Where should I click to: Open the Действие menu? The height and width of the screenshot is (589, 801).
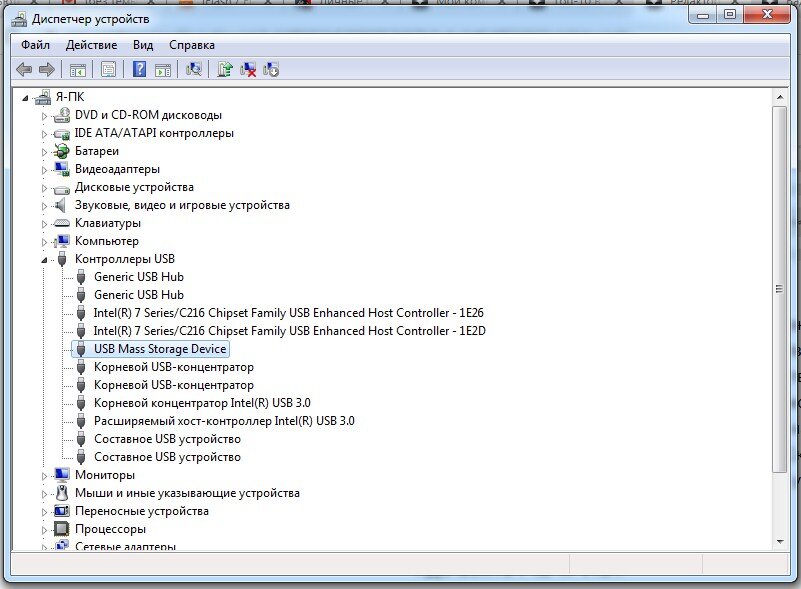(x=91, y=45)
